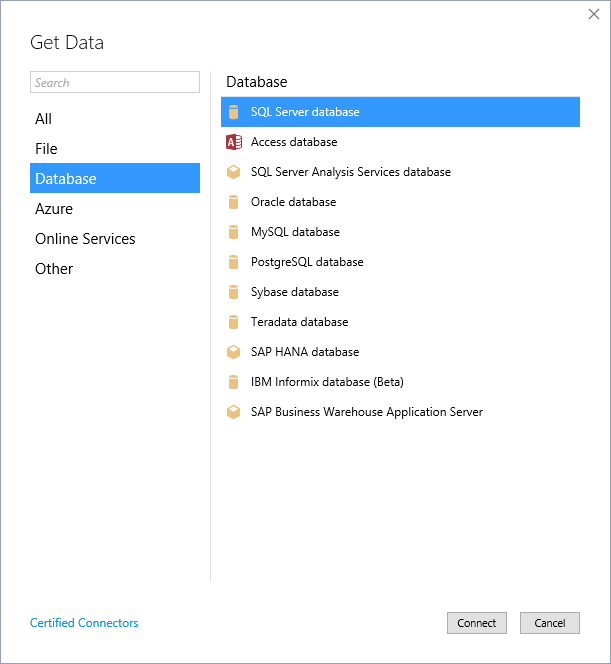The height and width of the screenshot is (664, 611).
Task: Click the SQL Server database cylinder icon
Action: click(233, 112)
